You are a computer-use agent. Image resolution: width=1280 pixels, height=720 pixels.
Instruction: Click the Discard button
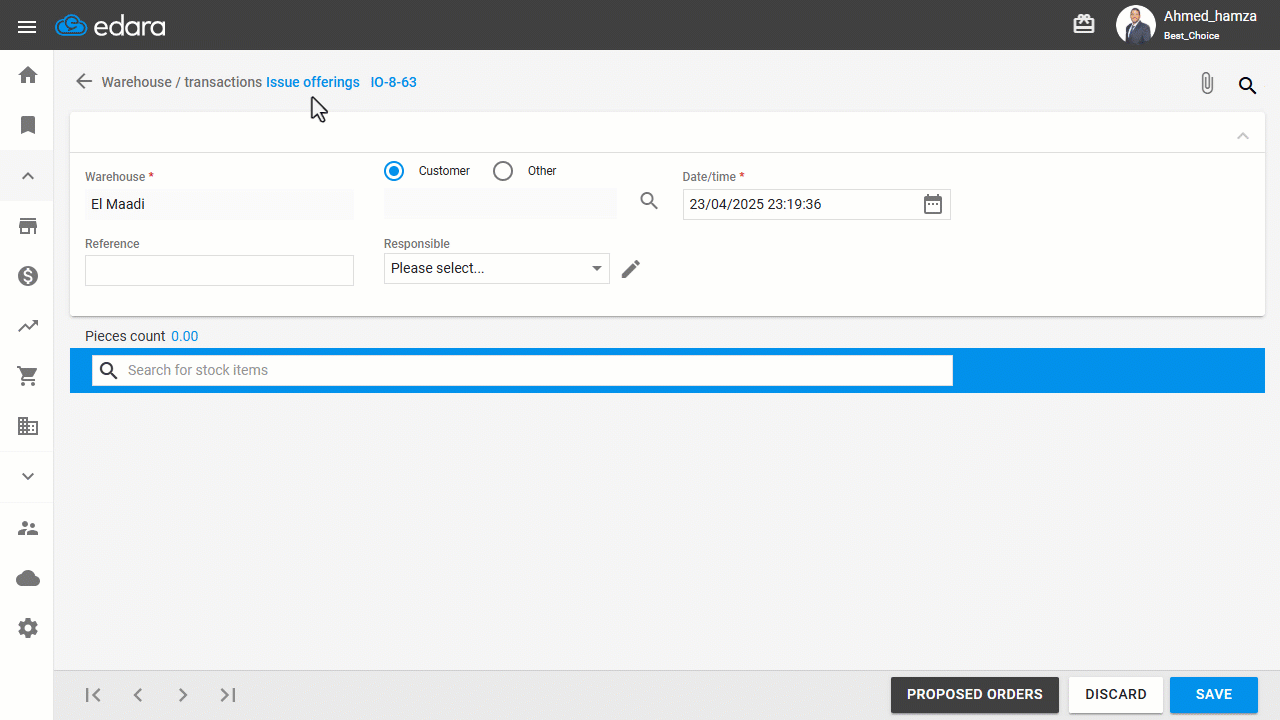coord(1116,695)
